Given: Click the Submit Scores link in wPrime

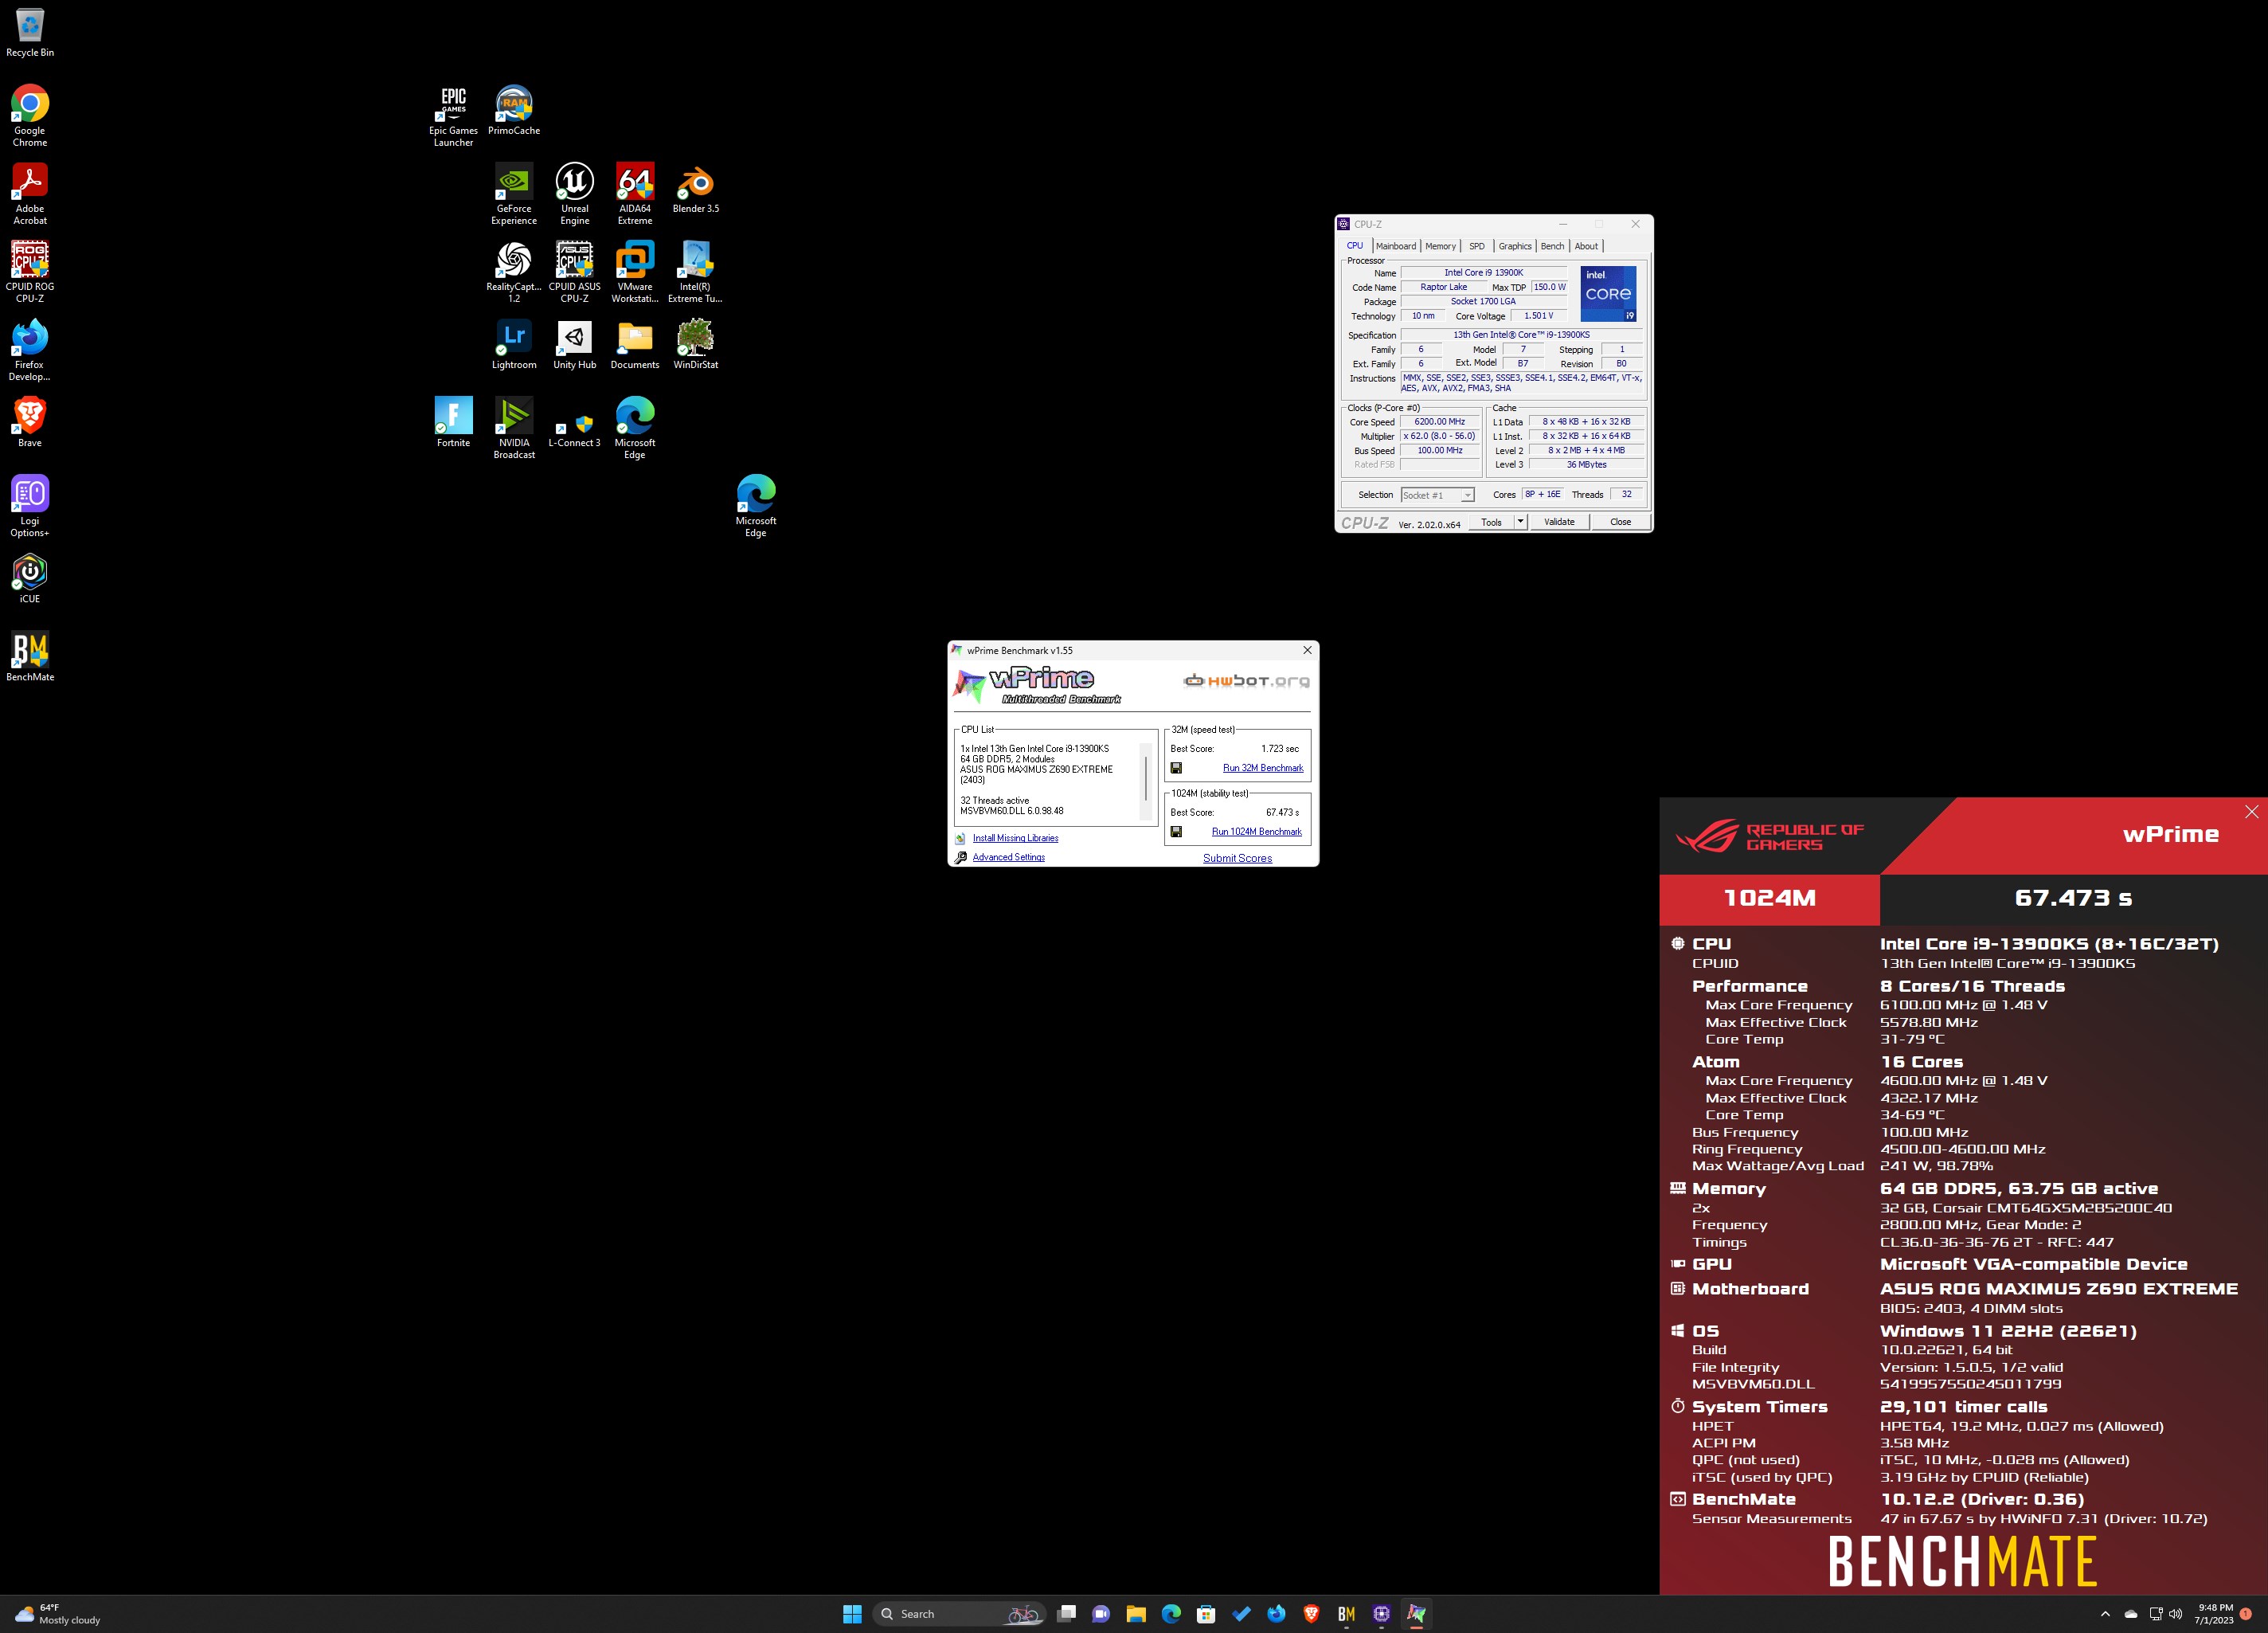Looking at the screenshot, I should click(1237, 858).
